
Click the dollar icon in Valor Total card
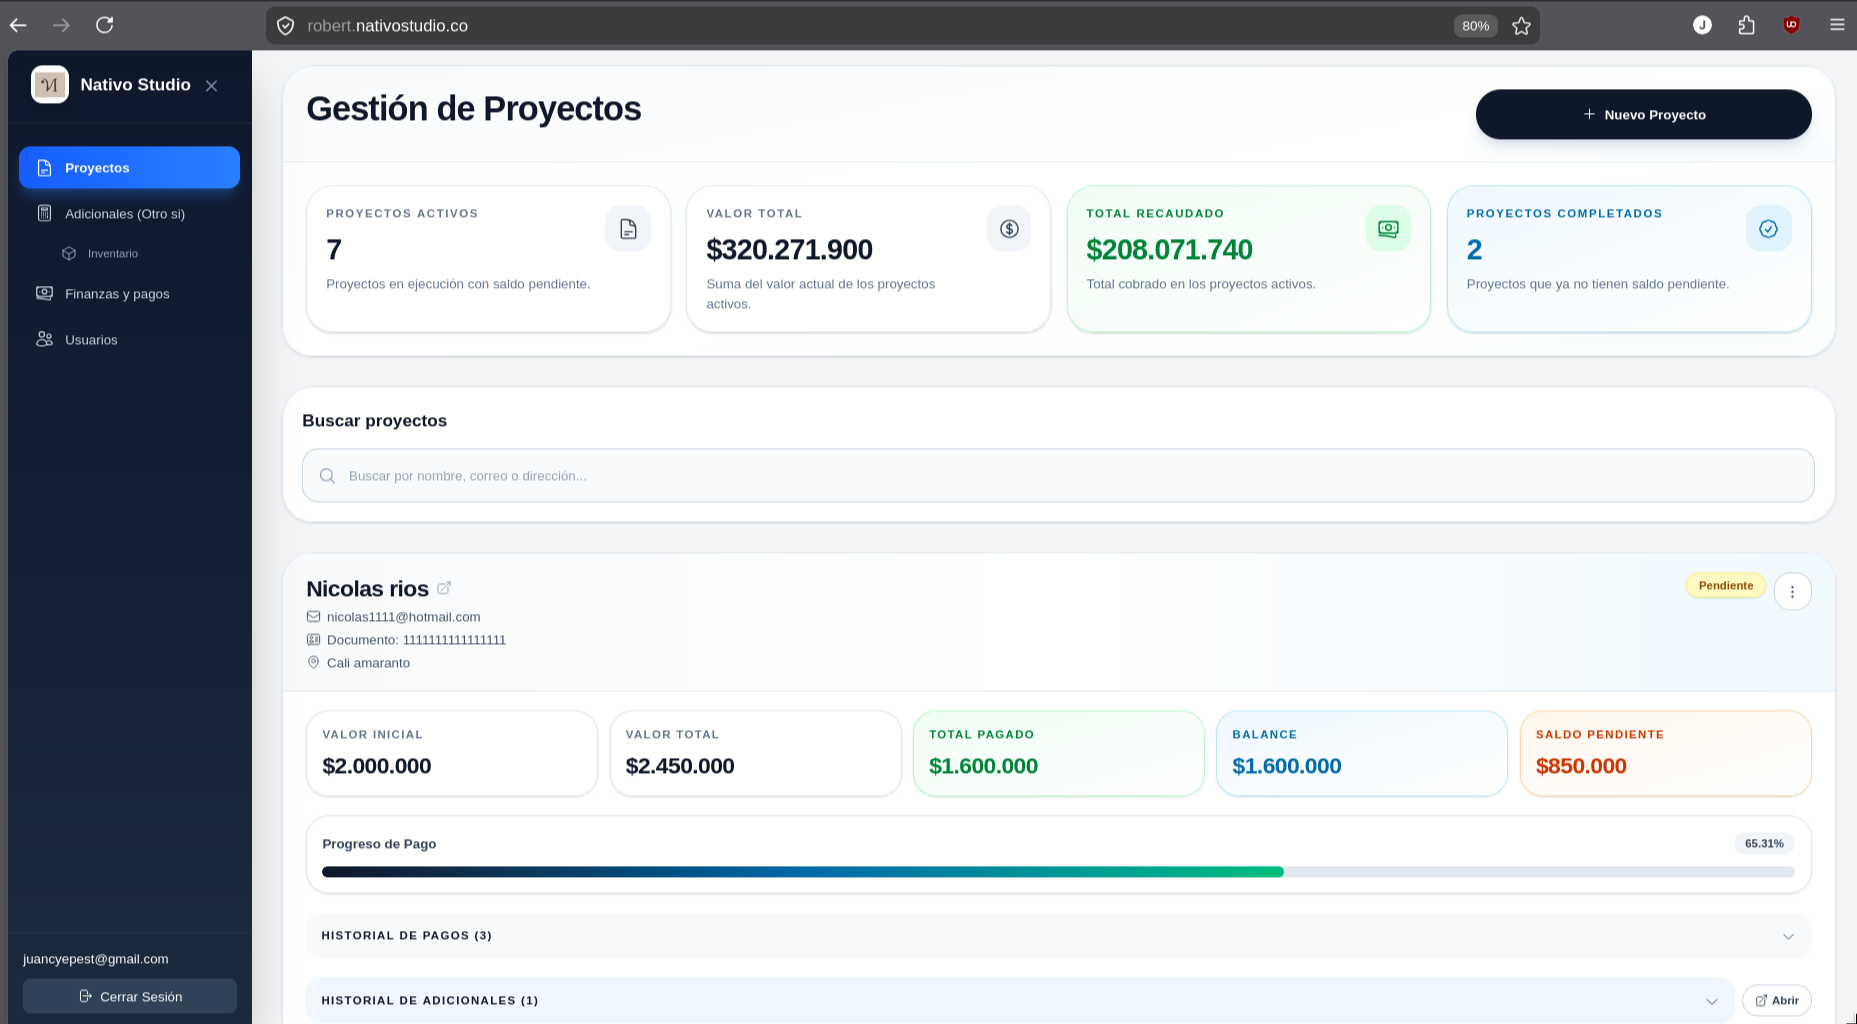(1009, 229)
